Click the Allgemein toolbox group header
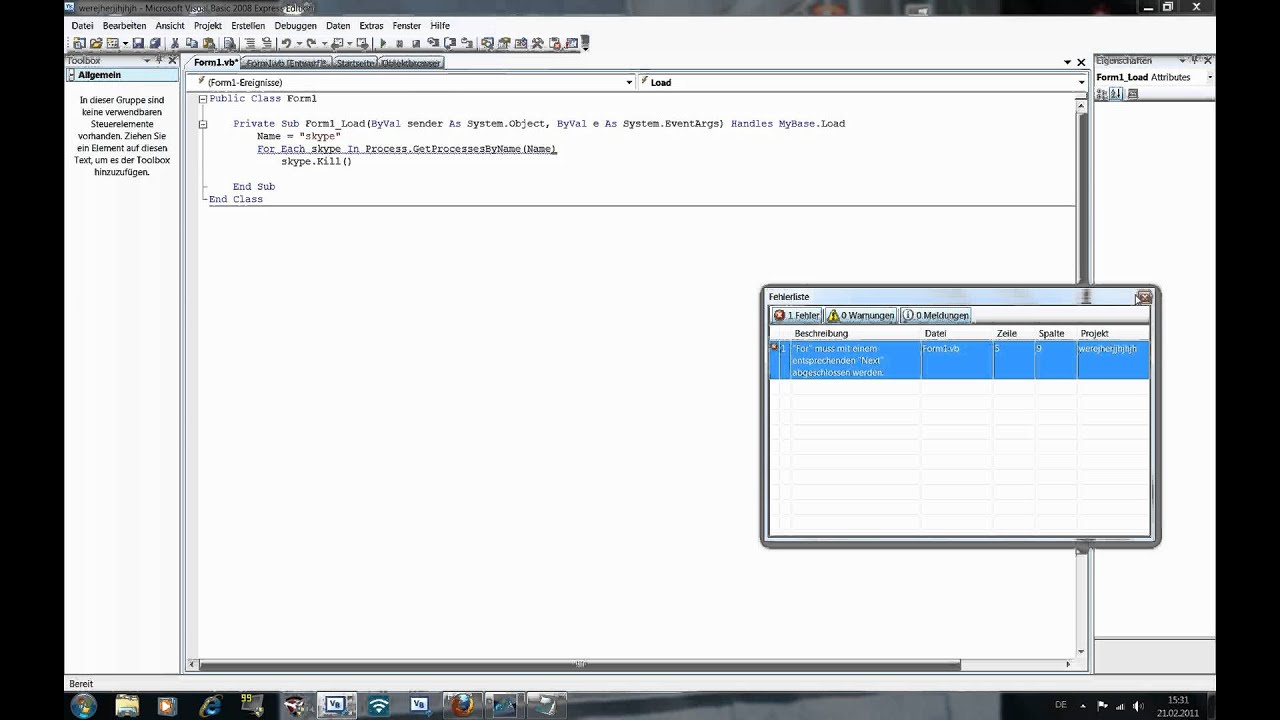This screenshot has width=1280, height=720. 122,75
